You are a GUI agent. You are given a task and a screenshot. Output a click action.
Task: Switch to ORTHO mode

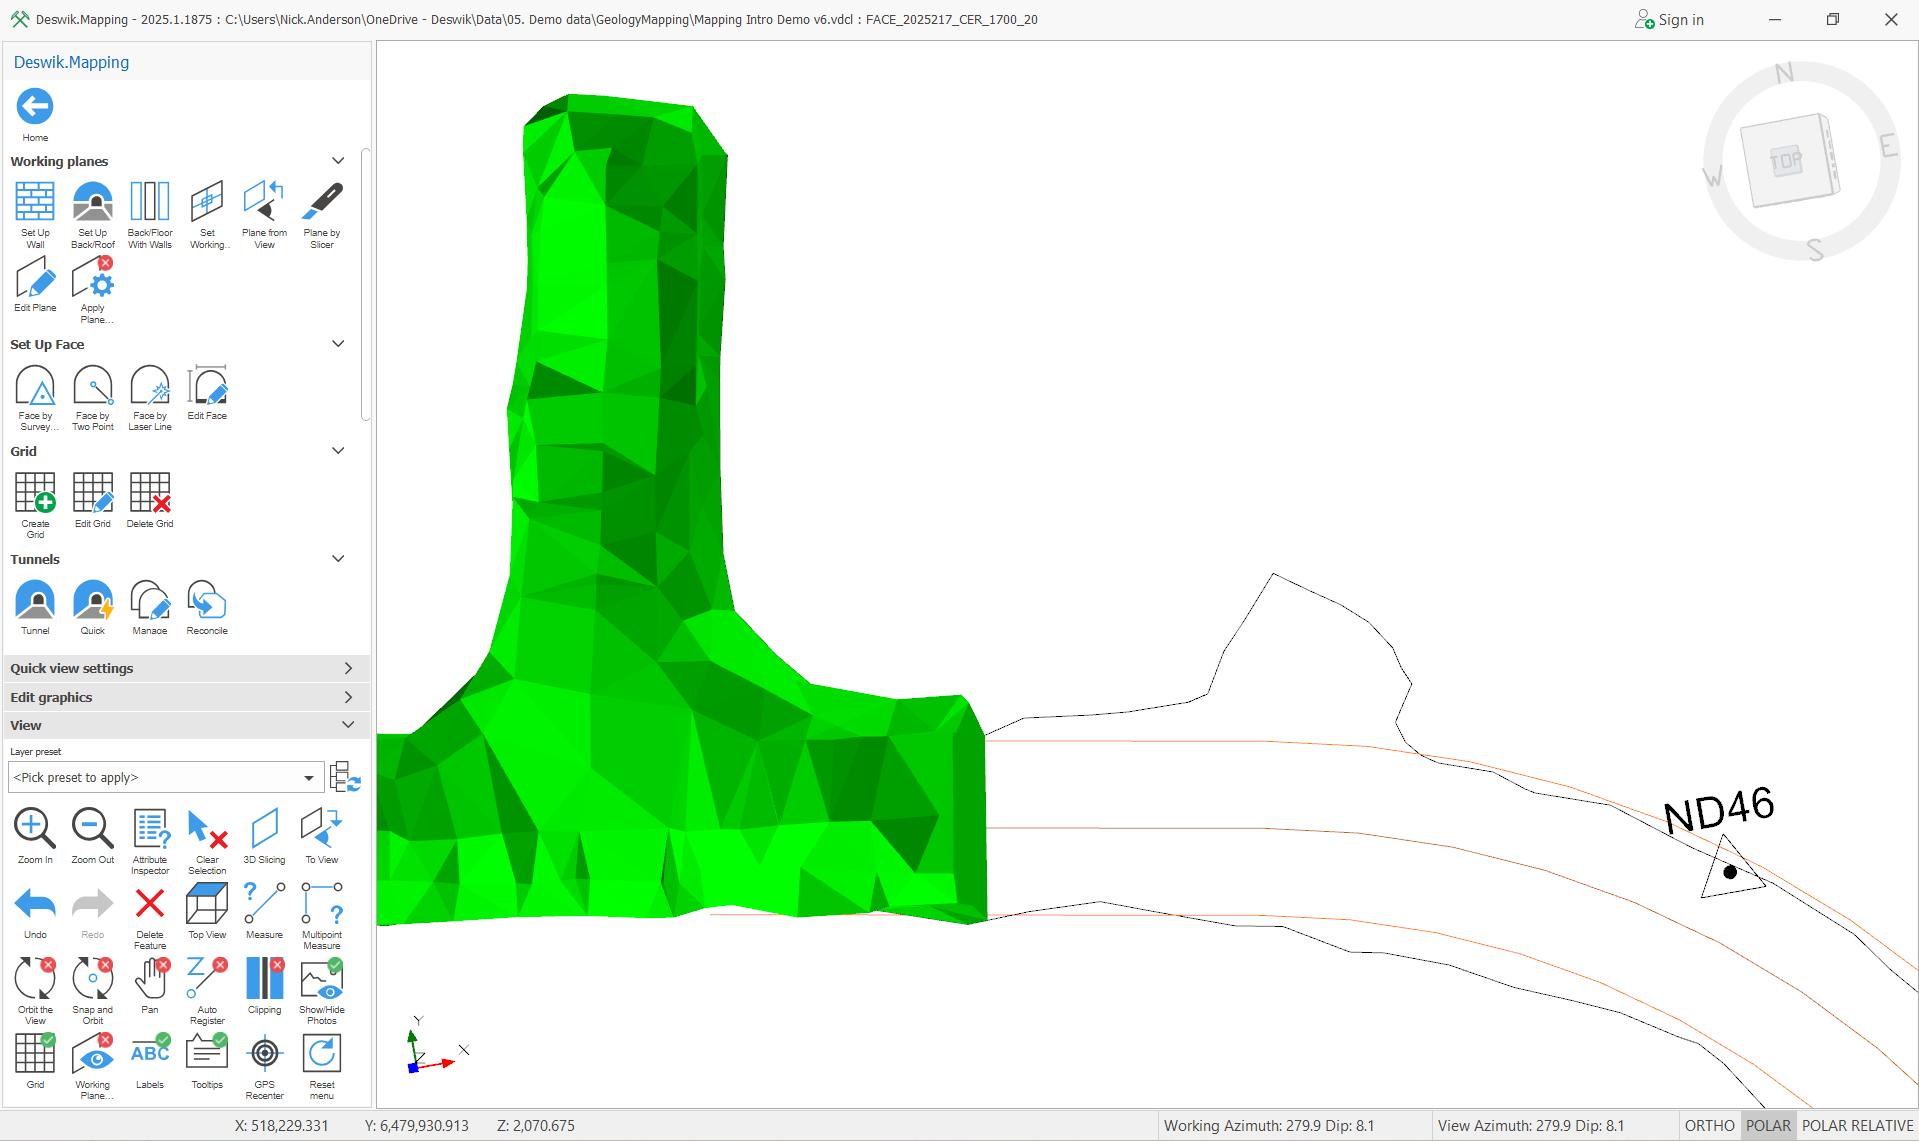coord(1709,1126)
